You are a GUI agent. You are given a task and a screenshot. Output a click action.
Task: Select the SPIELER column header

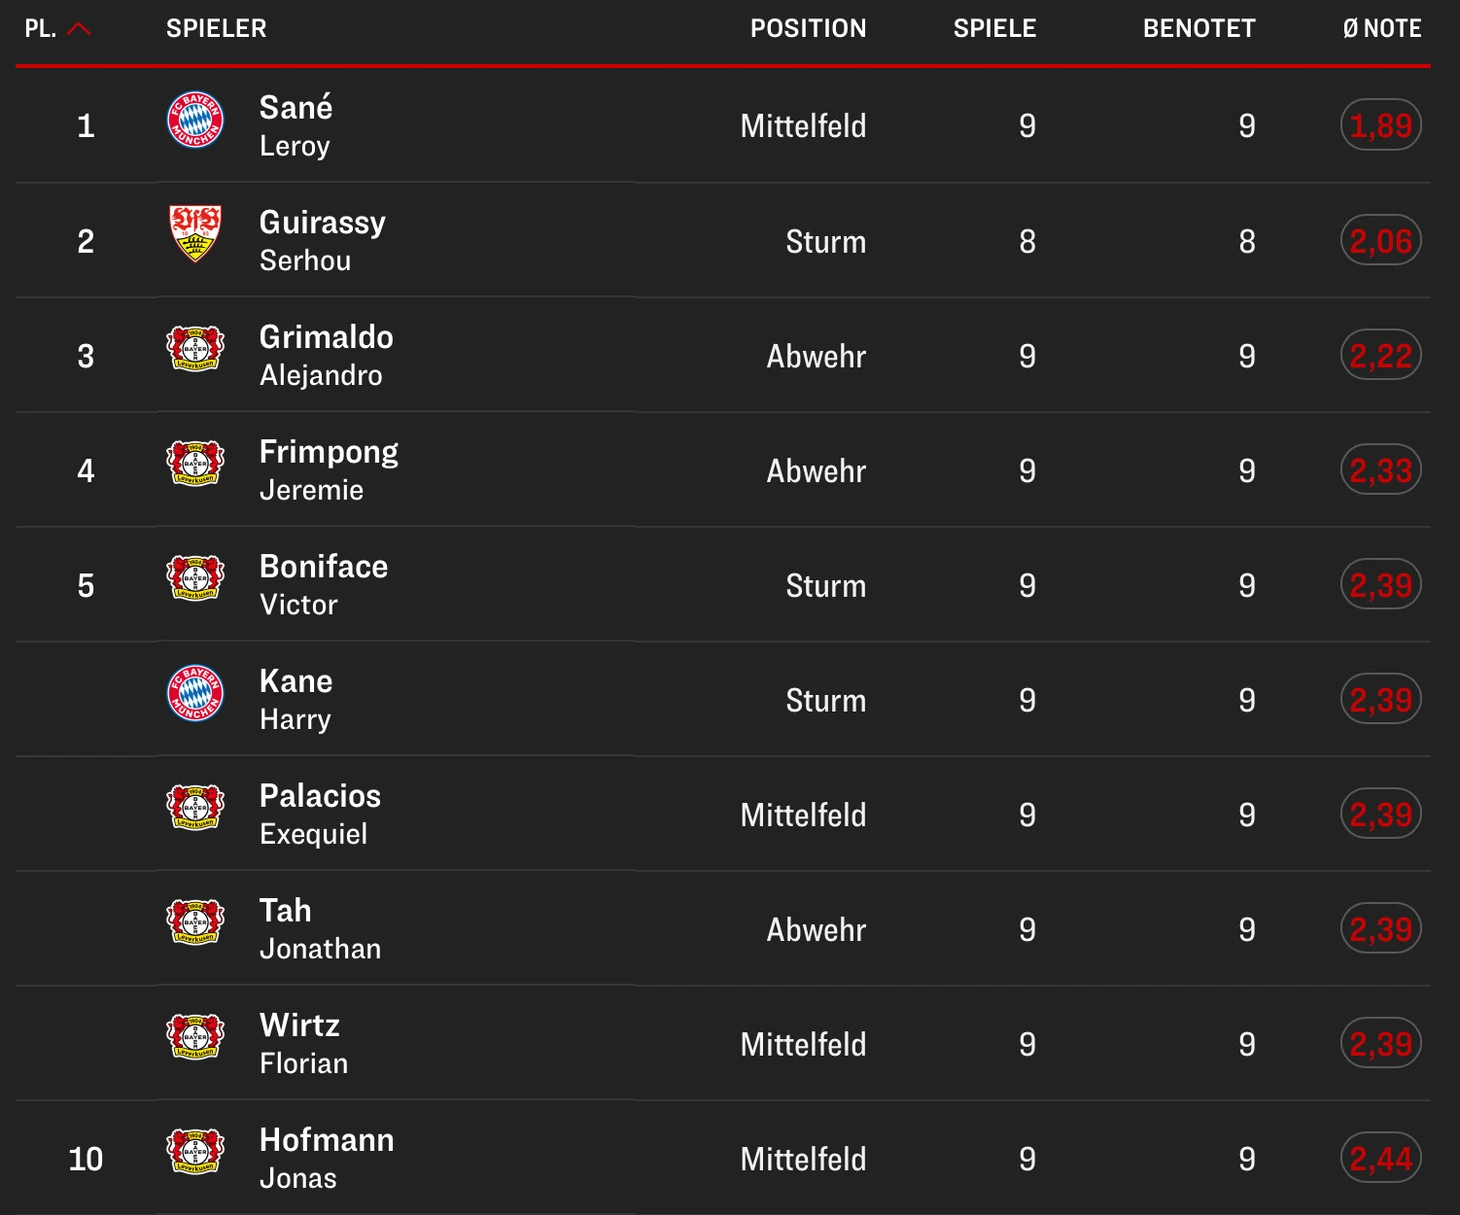[x=216, y=28]
